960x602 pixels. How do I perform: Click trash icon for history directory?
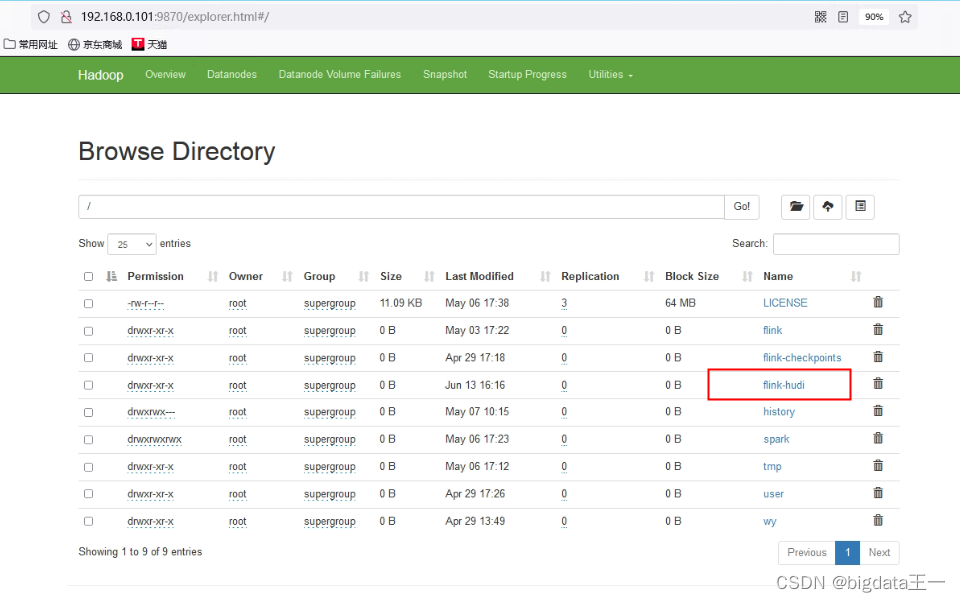click(x=878, y=410)
